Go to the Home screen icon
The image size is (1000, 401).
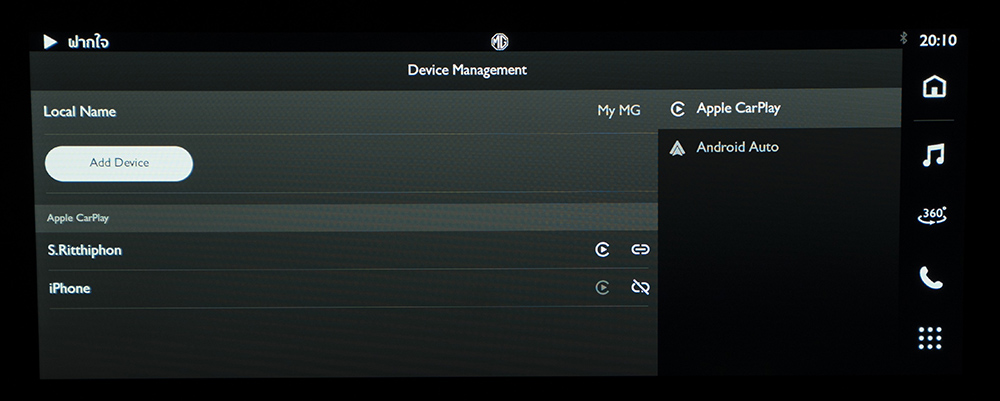coord(934,86)
